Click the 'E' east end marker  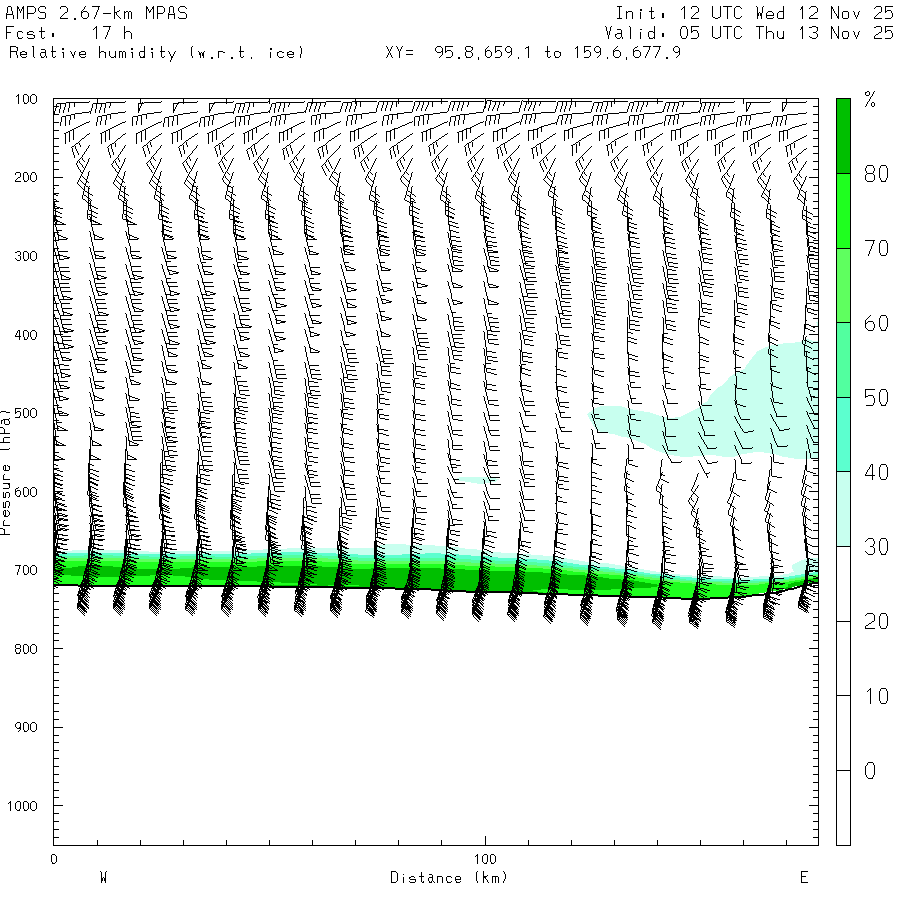tap(804, 878)
